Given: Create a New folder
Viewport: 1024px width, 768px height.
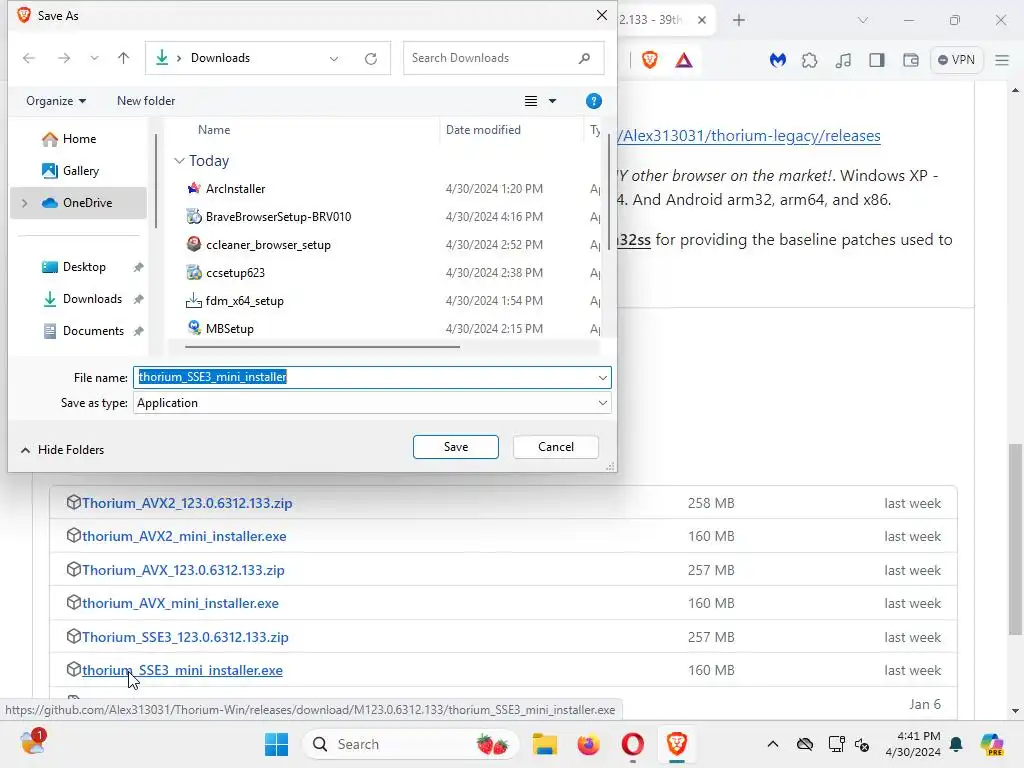Looking at the screenshot, I should click(146, 101).
